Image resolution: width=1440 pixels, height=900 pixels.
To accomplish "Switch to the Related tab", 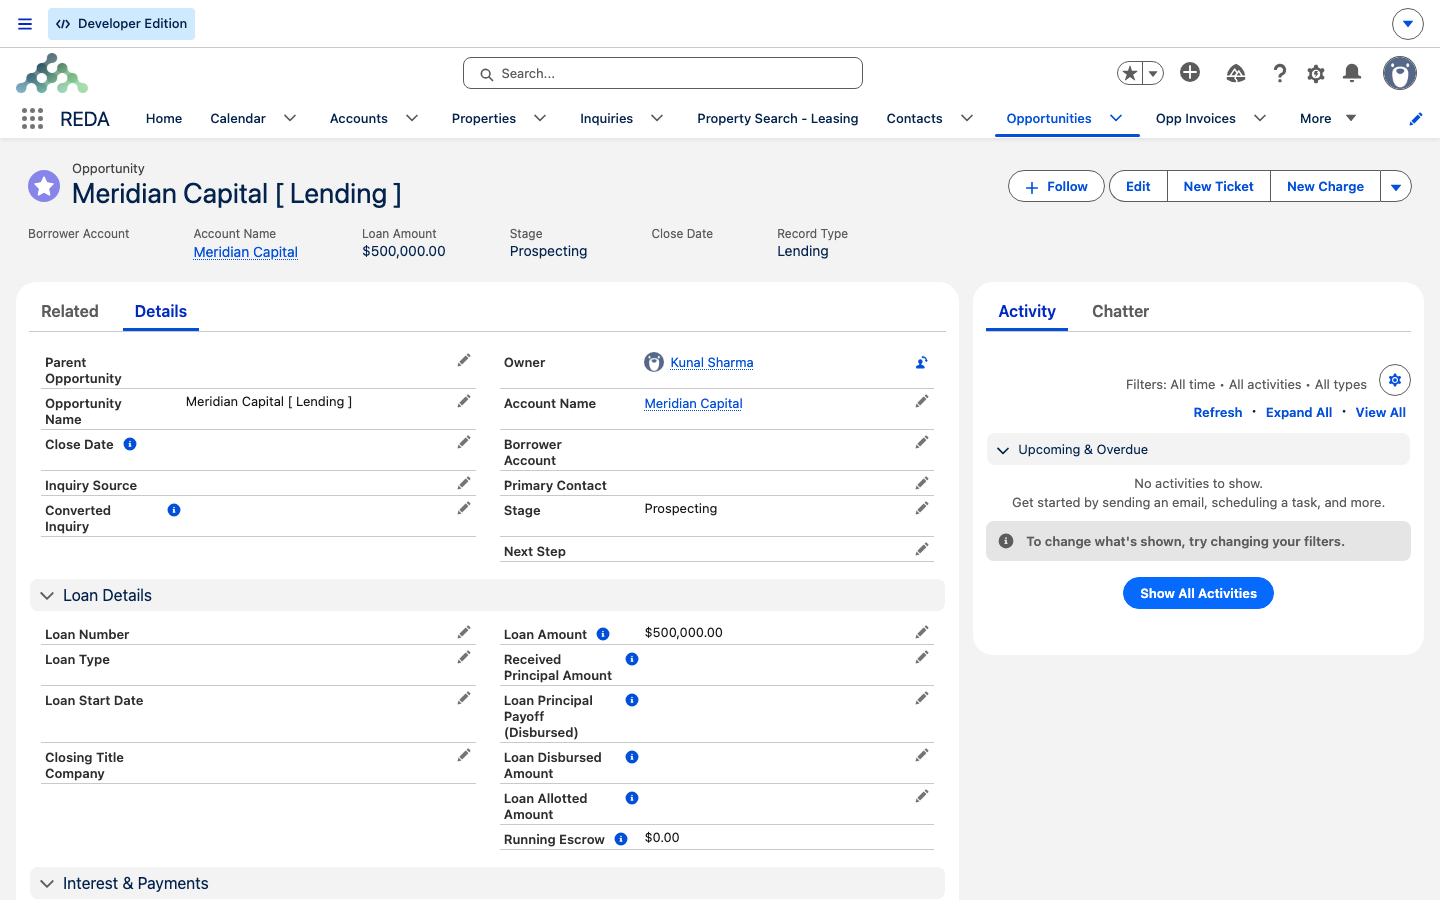I will pos(70,311).
